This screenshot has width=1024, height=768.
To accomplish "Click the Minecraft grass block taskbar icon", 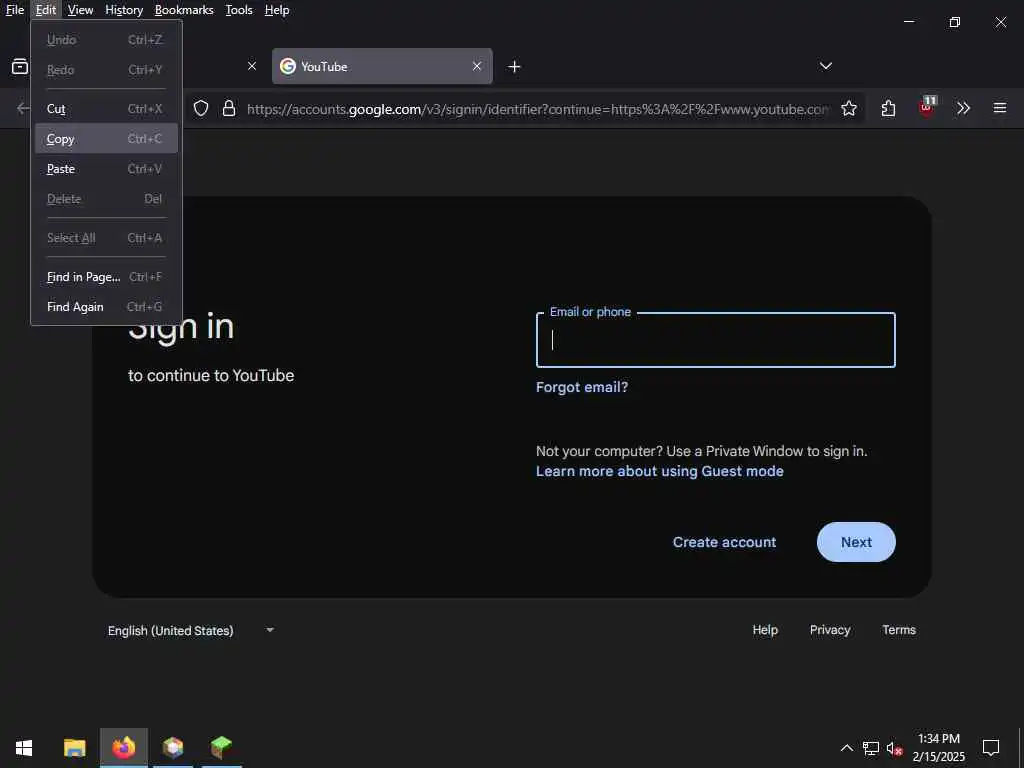I will tap(221, 747).
